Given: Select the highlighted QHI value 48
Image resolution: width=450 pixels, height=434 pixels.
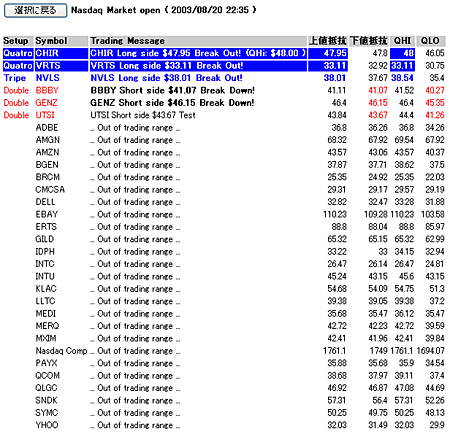Looking at the screenshot, I should pyautogui.click(x=403, y=53).
